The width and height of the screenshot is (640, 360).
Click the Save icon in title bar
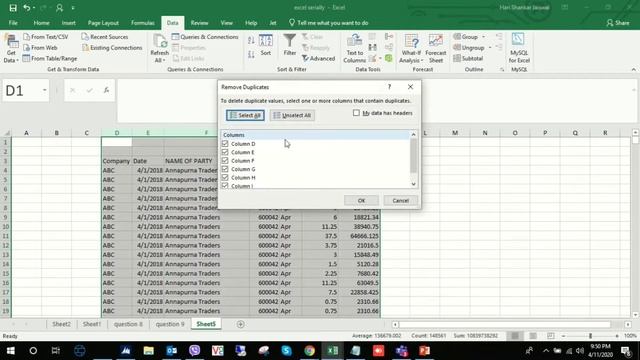click(13, 8)
